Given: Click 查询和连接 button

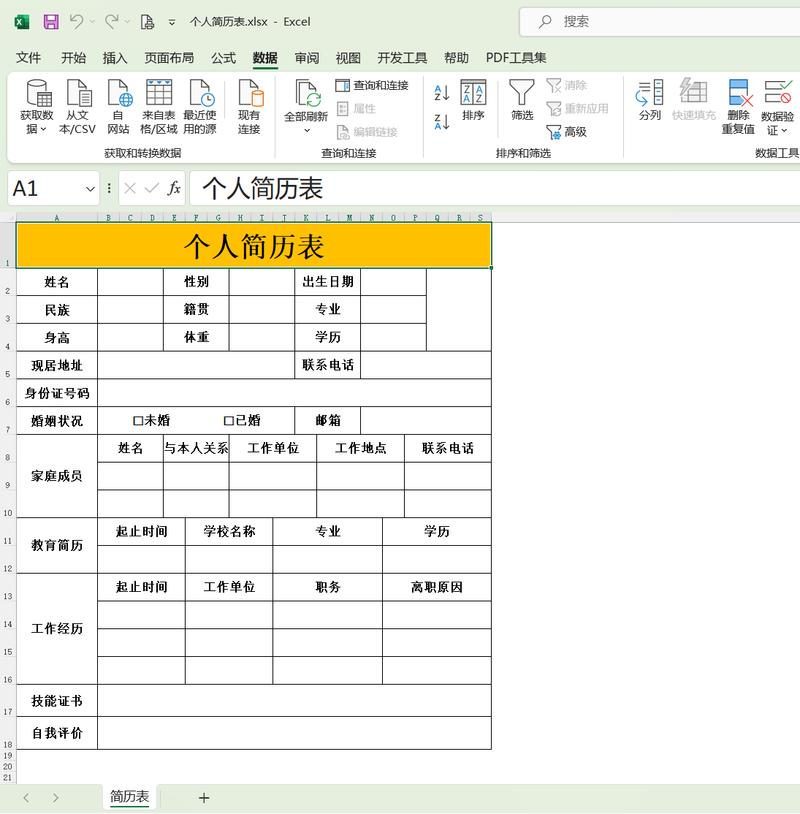Looking at the screenshot, I should pos(372,85).
